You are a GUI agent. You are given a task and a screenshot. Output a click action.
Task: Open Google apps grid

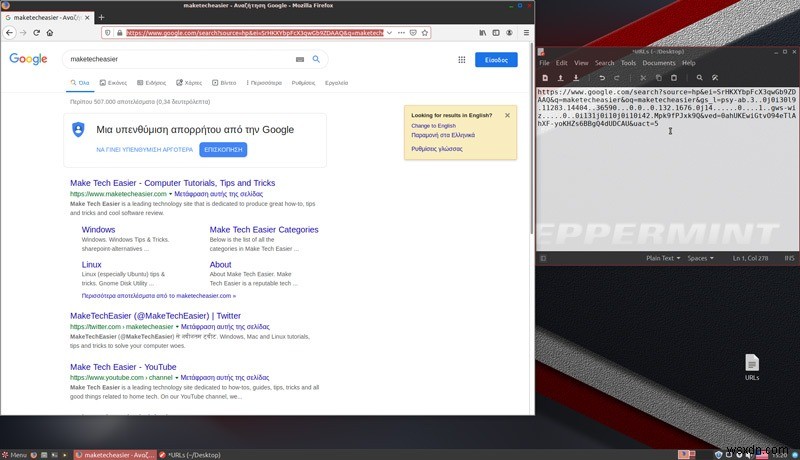(462, 60)
